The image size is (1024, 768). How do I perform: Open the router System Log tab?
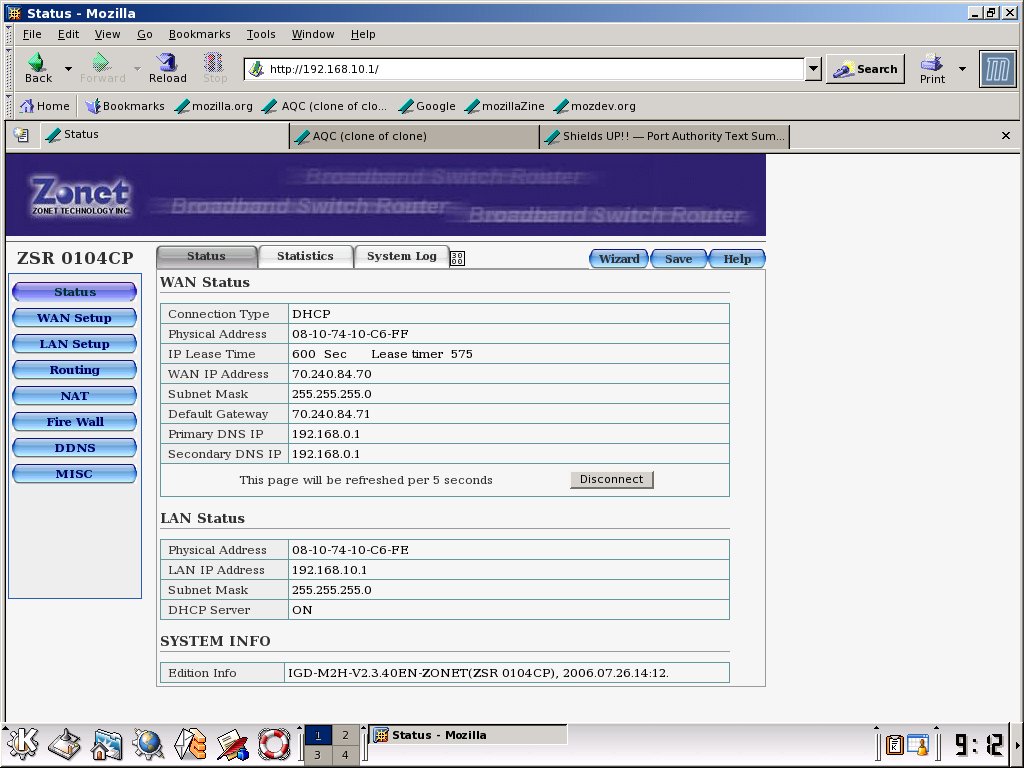401,256
